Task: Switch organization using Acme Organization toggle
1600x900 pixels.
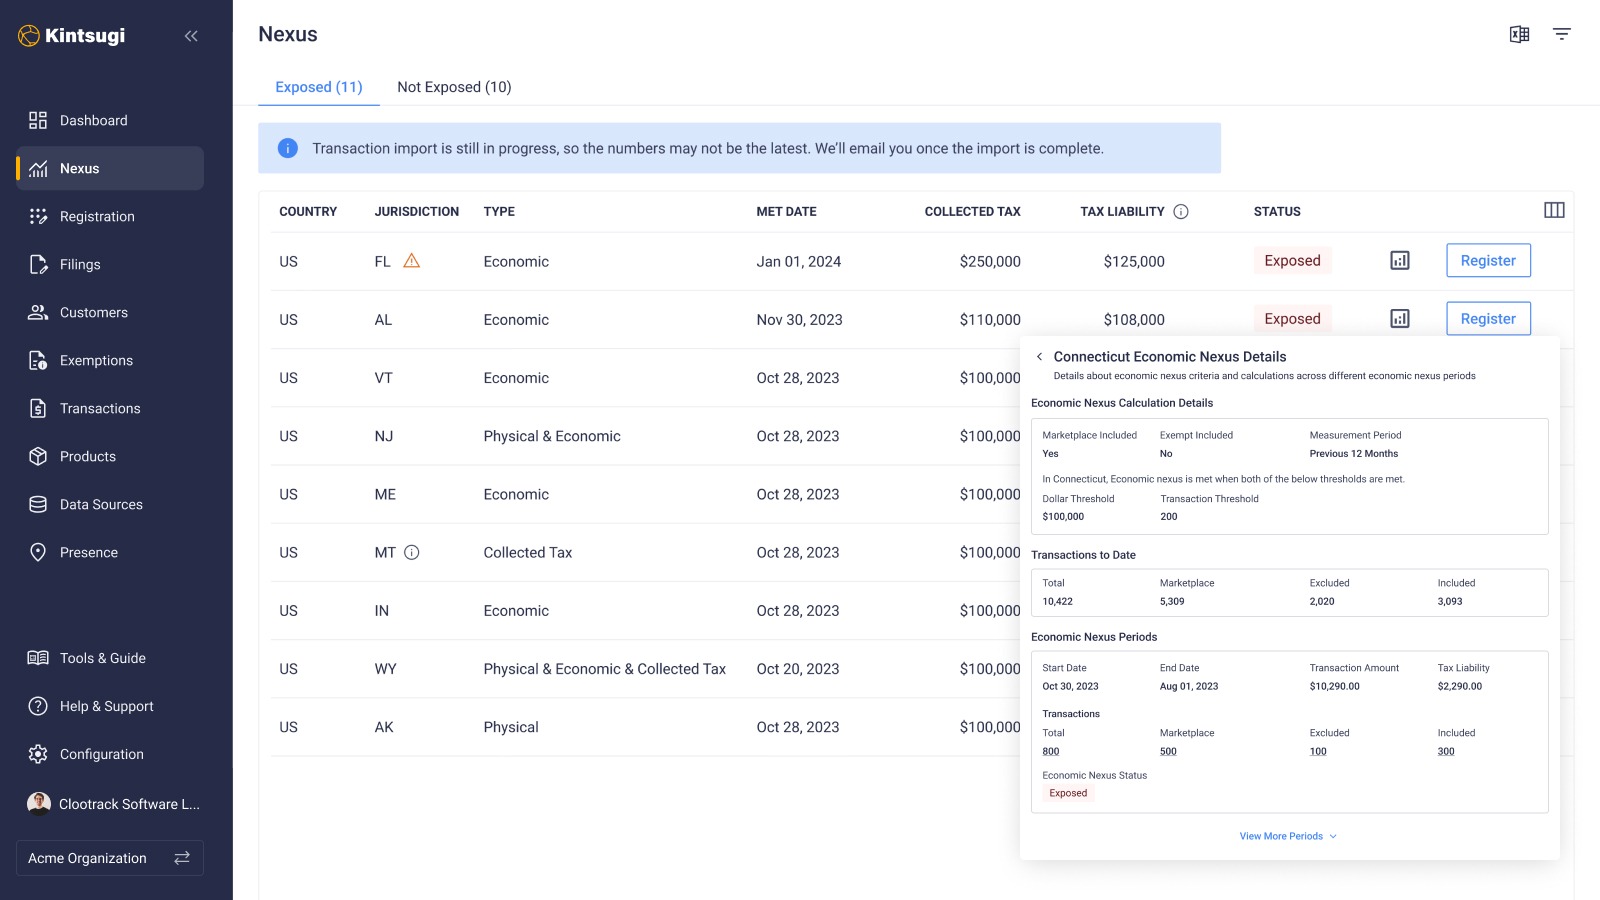Action: (182, 858)
